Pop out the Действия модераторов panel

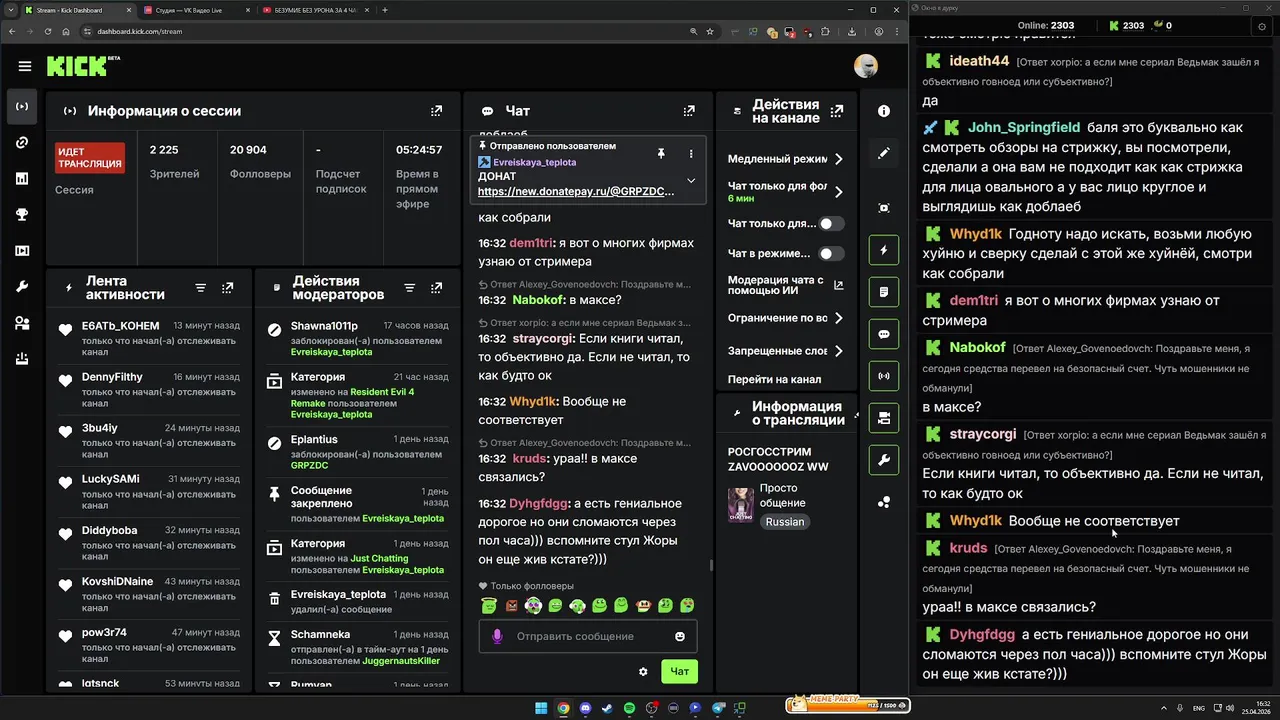point(437,288)
